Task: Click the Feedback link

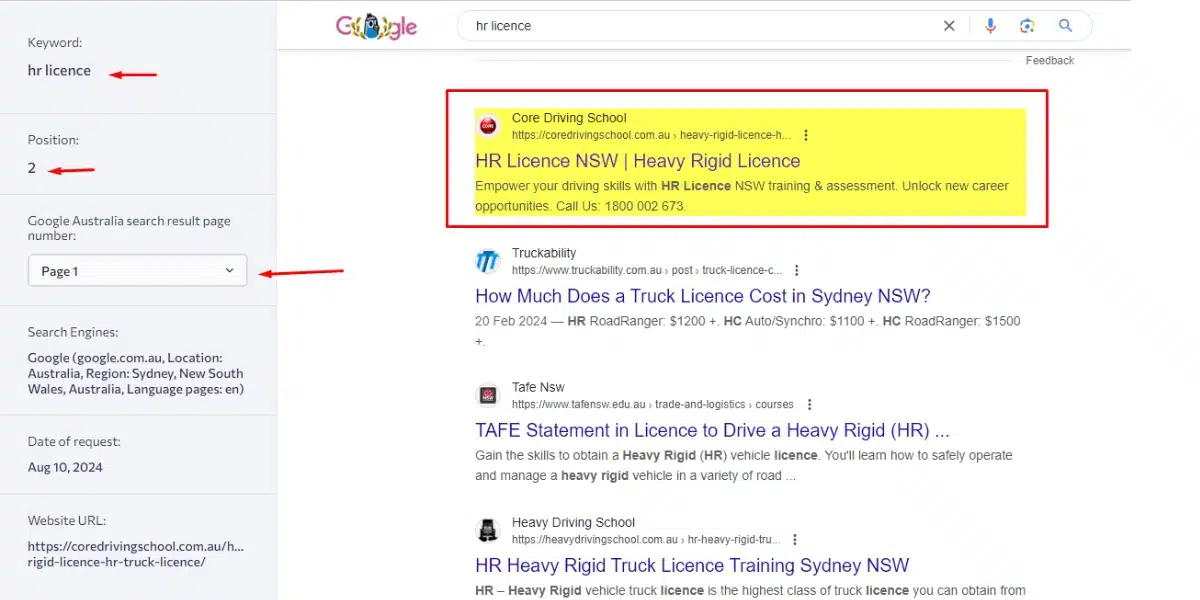Action: [1050, 61]
